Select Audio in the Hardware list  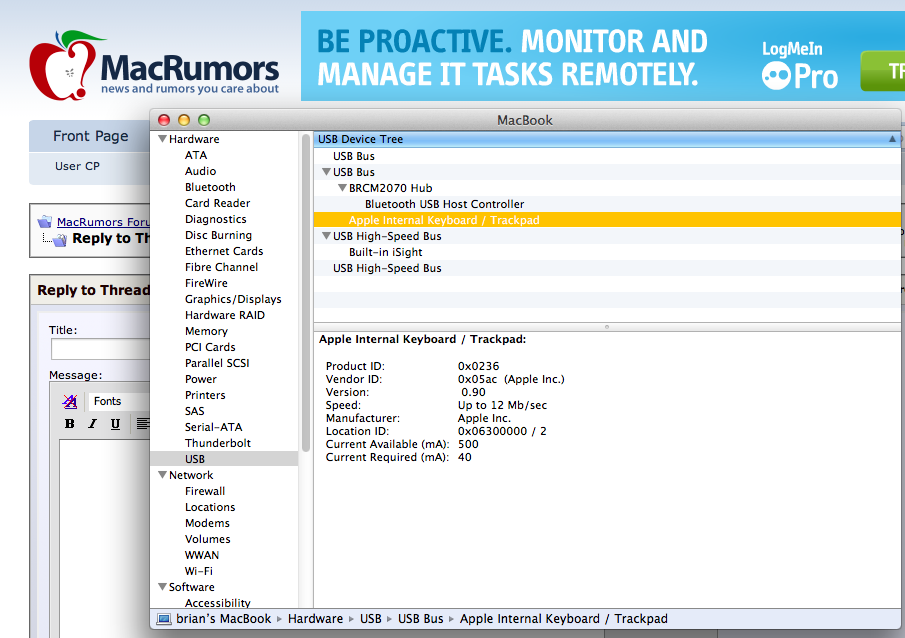pyautogui.click(x=200, y=171)
